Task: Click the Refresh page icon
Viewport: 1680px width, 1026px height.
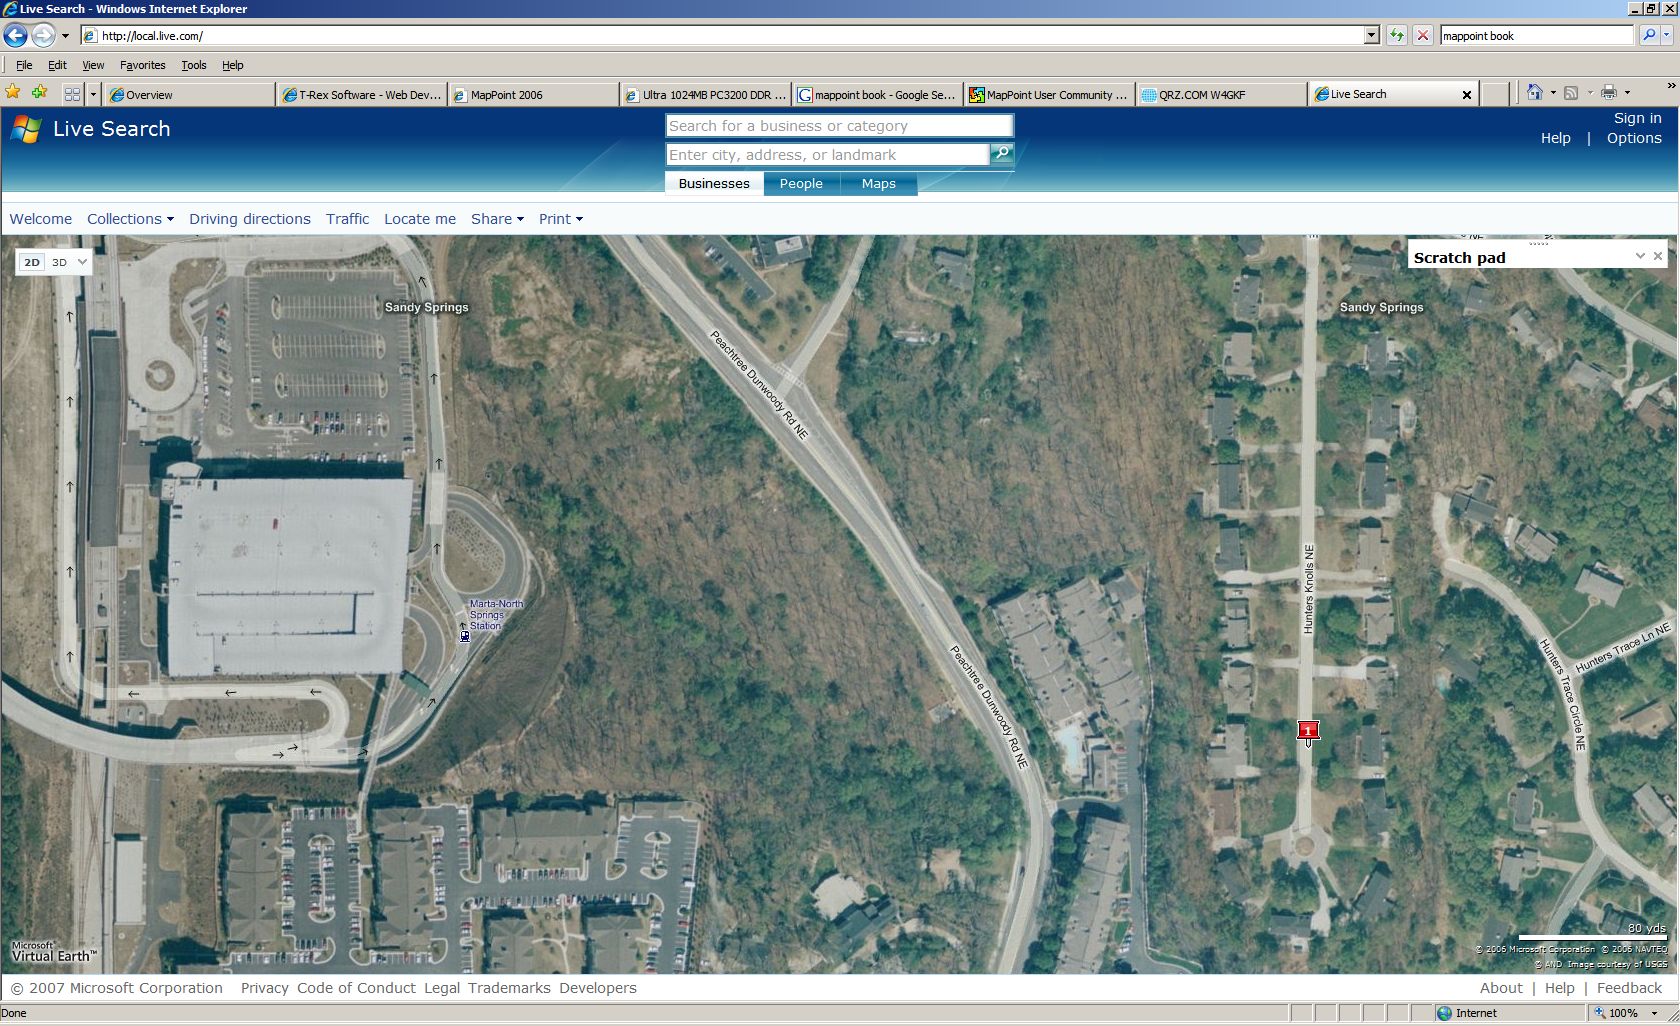Action: 1396,36
